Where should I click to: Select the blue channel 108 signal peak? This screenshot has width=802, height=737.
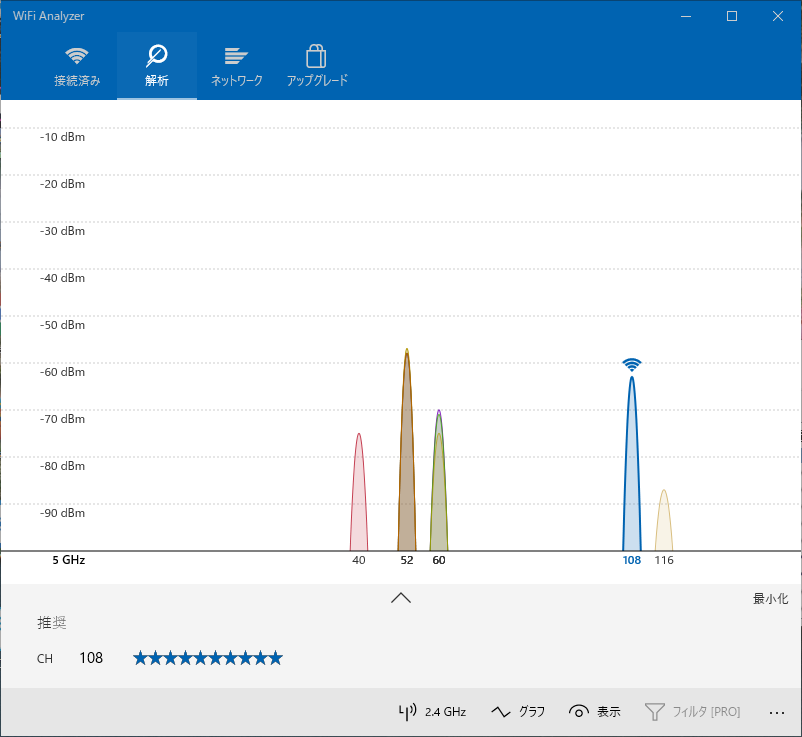[631, 470]
